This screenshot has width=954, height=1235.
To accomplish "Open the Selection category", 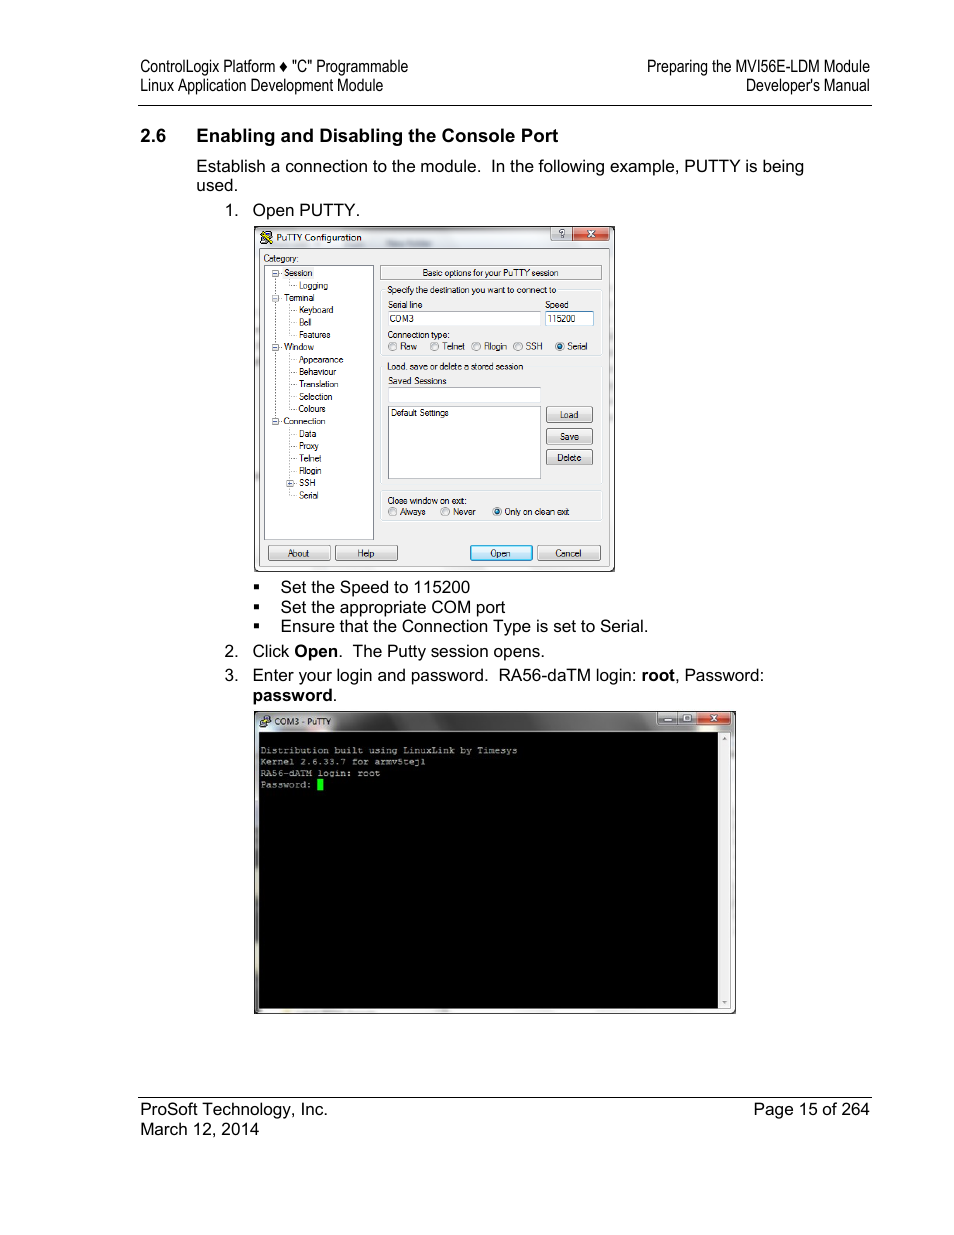I will point(315,397).
